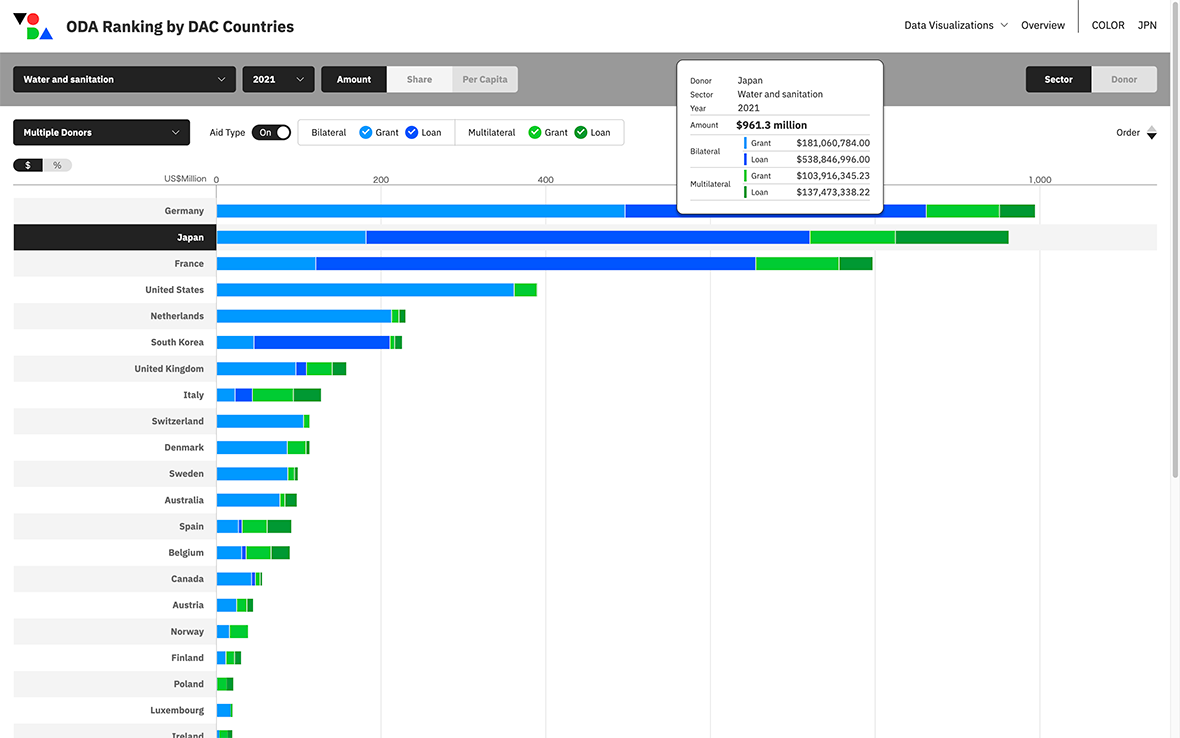Uncheck the Multilateral Loan checkbox

(580, 132)
